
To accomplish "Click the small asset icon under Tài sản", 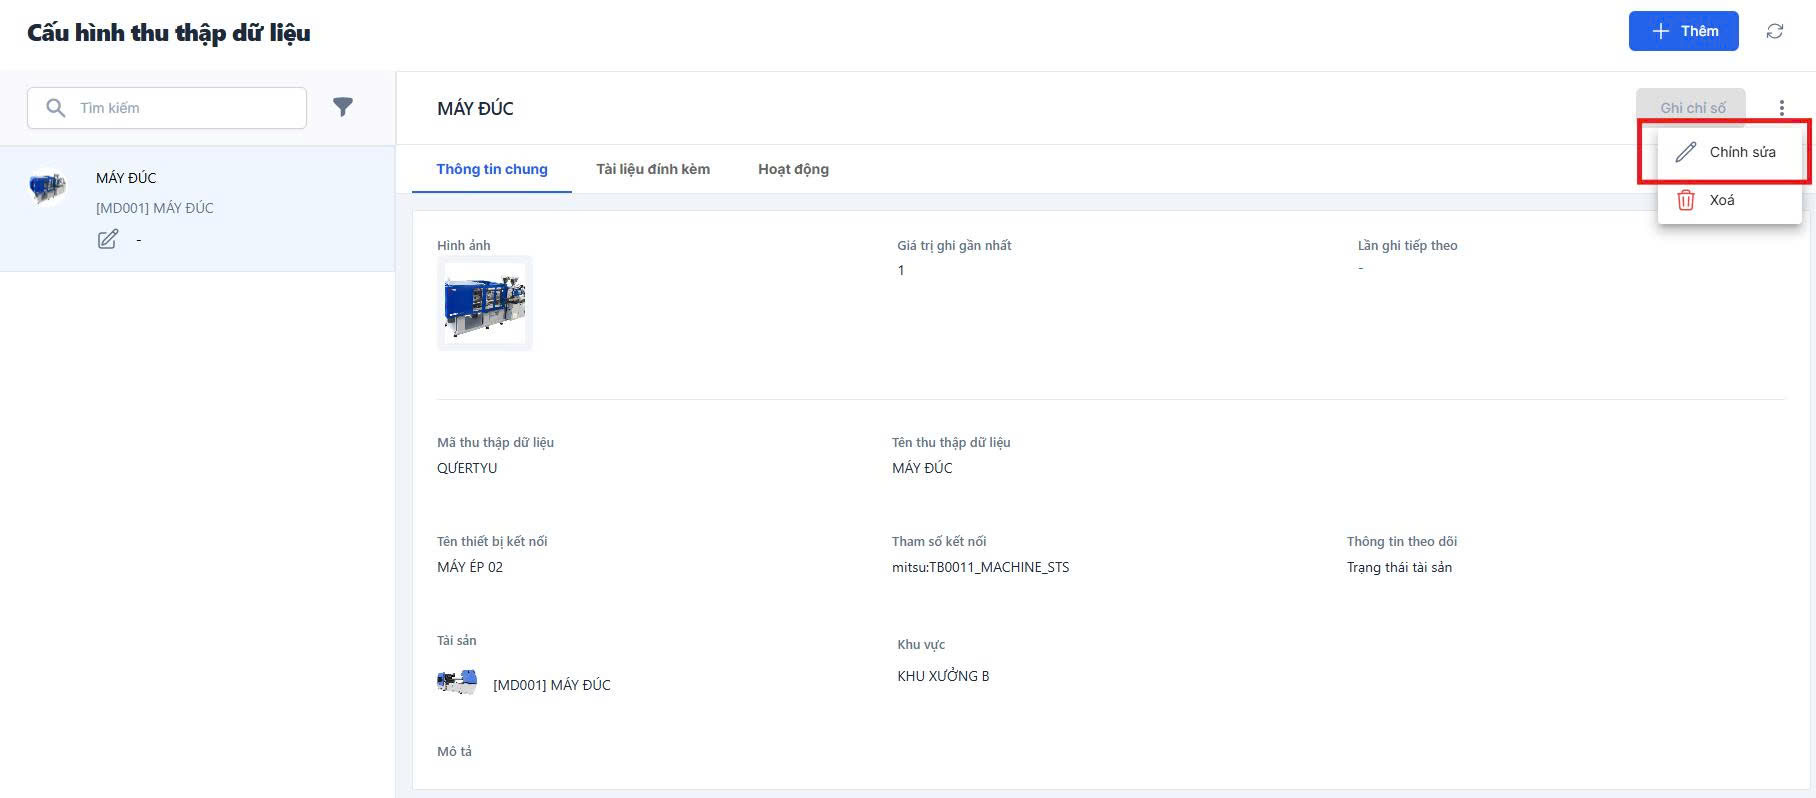I will (x=457, y=683).
